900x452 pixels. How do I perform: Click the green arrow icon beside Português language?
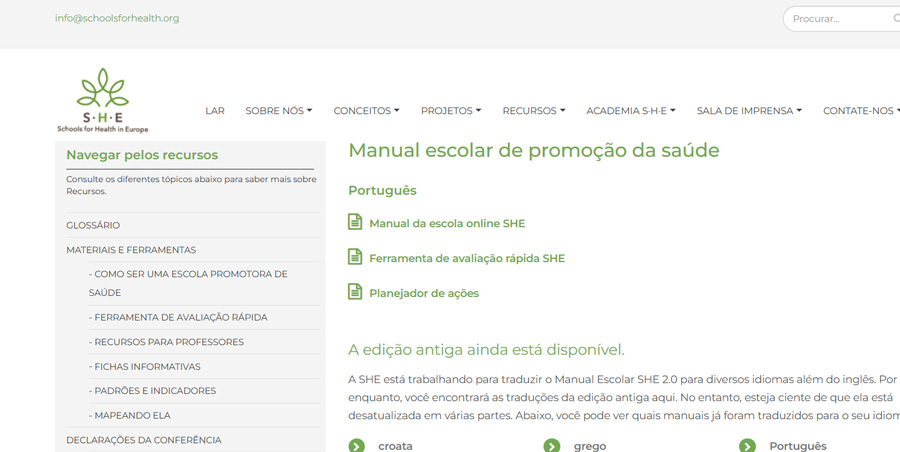747,446
